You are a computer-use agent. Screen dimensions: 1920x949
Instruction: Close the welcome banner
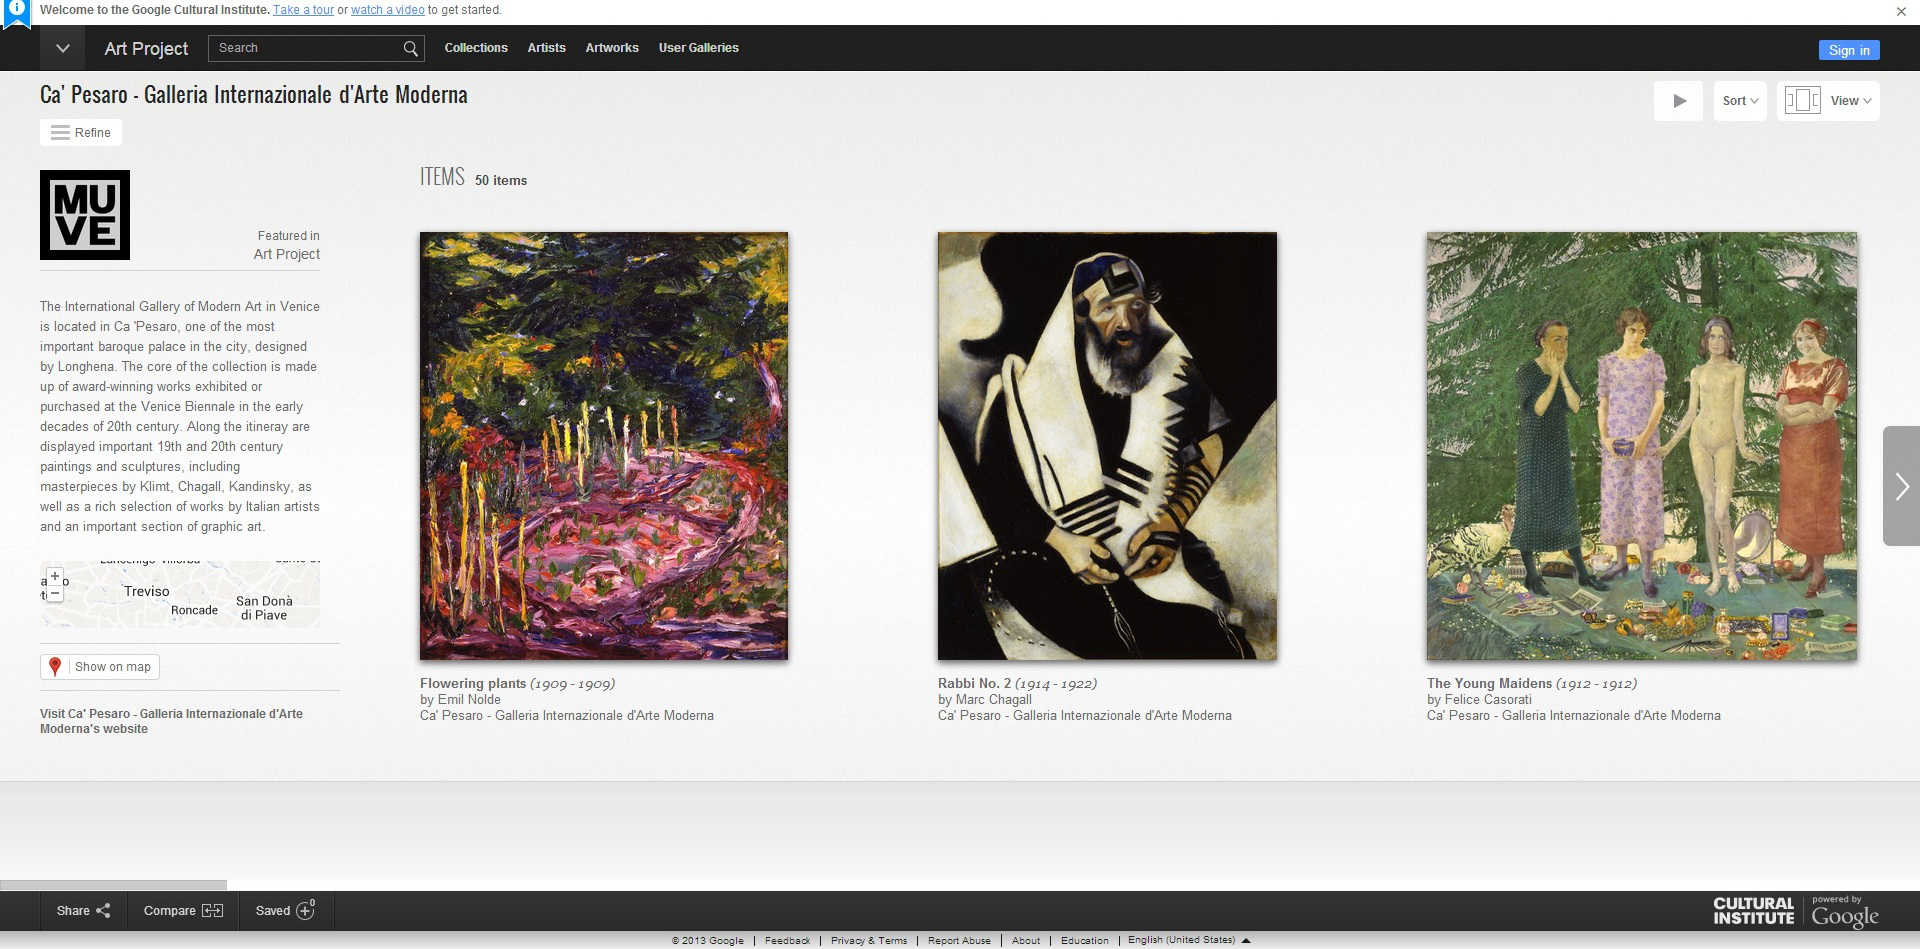coord(1901,12)
